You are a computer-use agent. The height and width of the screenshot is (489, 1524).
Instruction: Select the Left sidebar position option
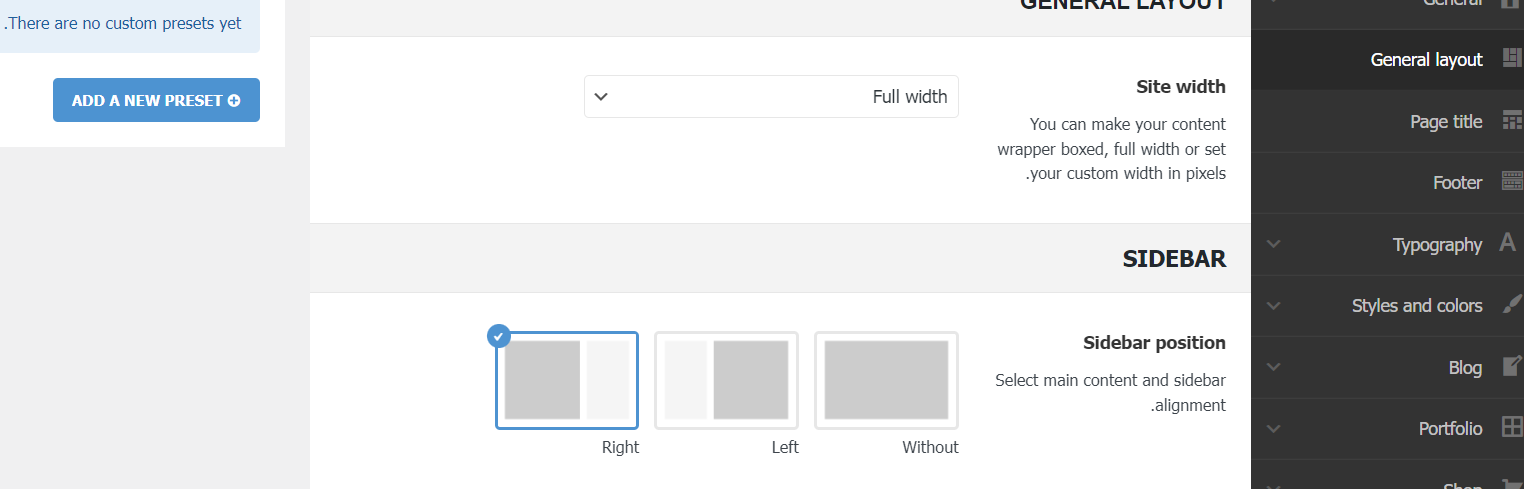tap(726, 380)
